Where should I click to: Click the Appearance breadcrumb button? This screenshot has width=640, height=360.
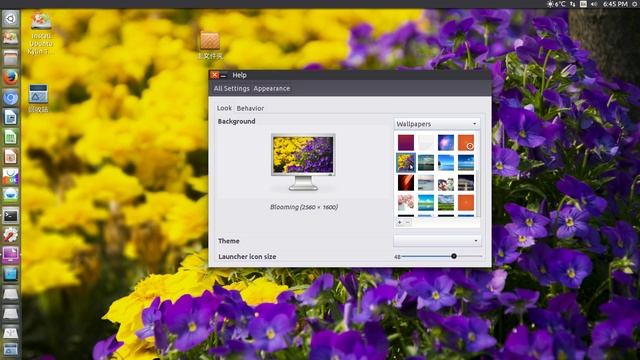272,89
